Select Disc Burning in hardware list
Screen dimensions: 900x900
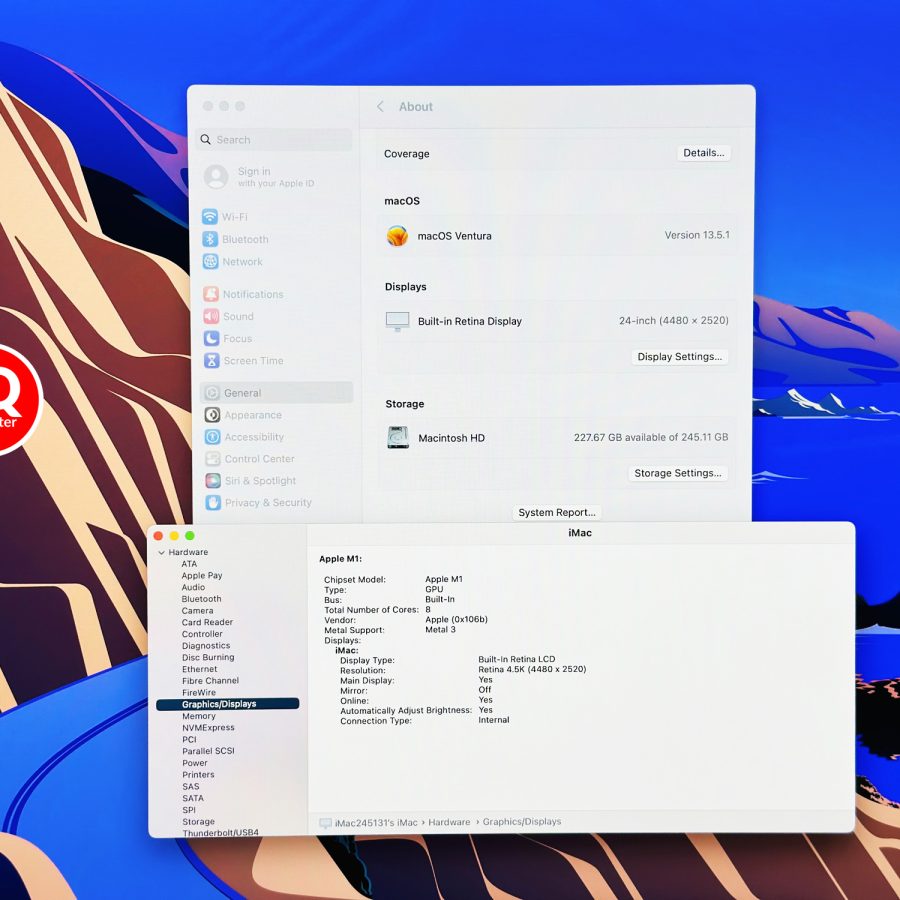click(208, 657)
